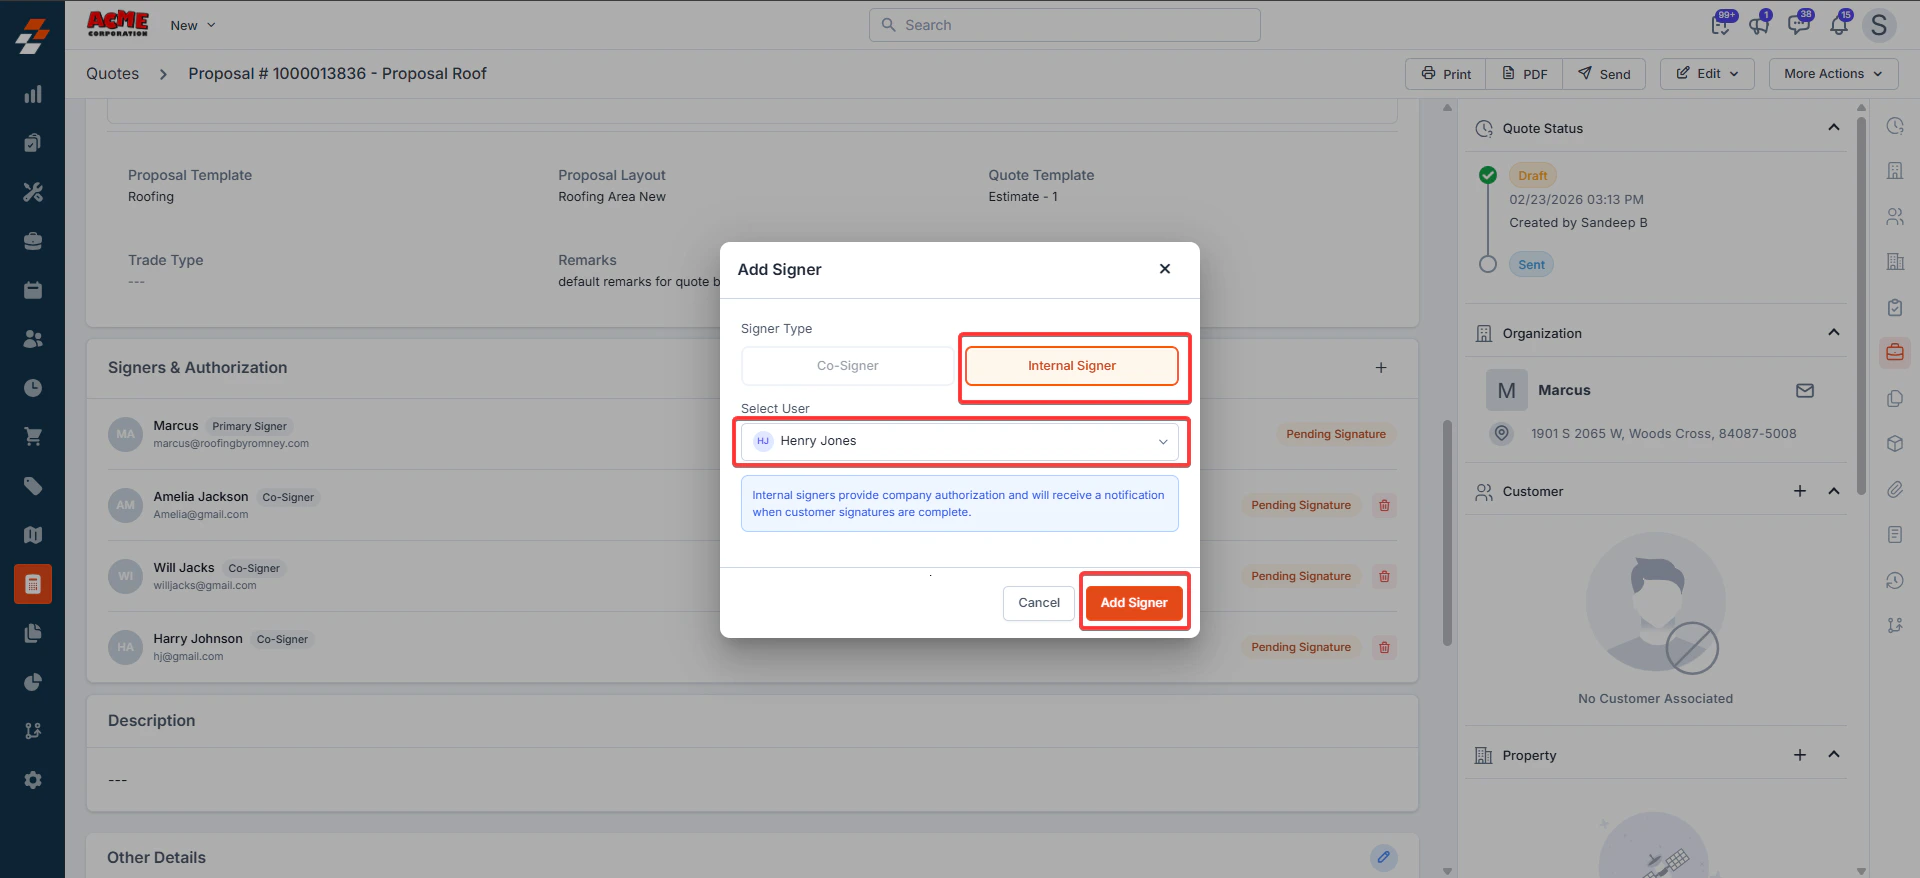This screenshot has width=1920, height=878.
Task: Open the dashboard bar chart sidebar icon
Action: (33, 94)
